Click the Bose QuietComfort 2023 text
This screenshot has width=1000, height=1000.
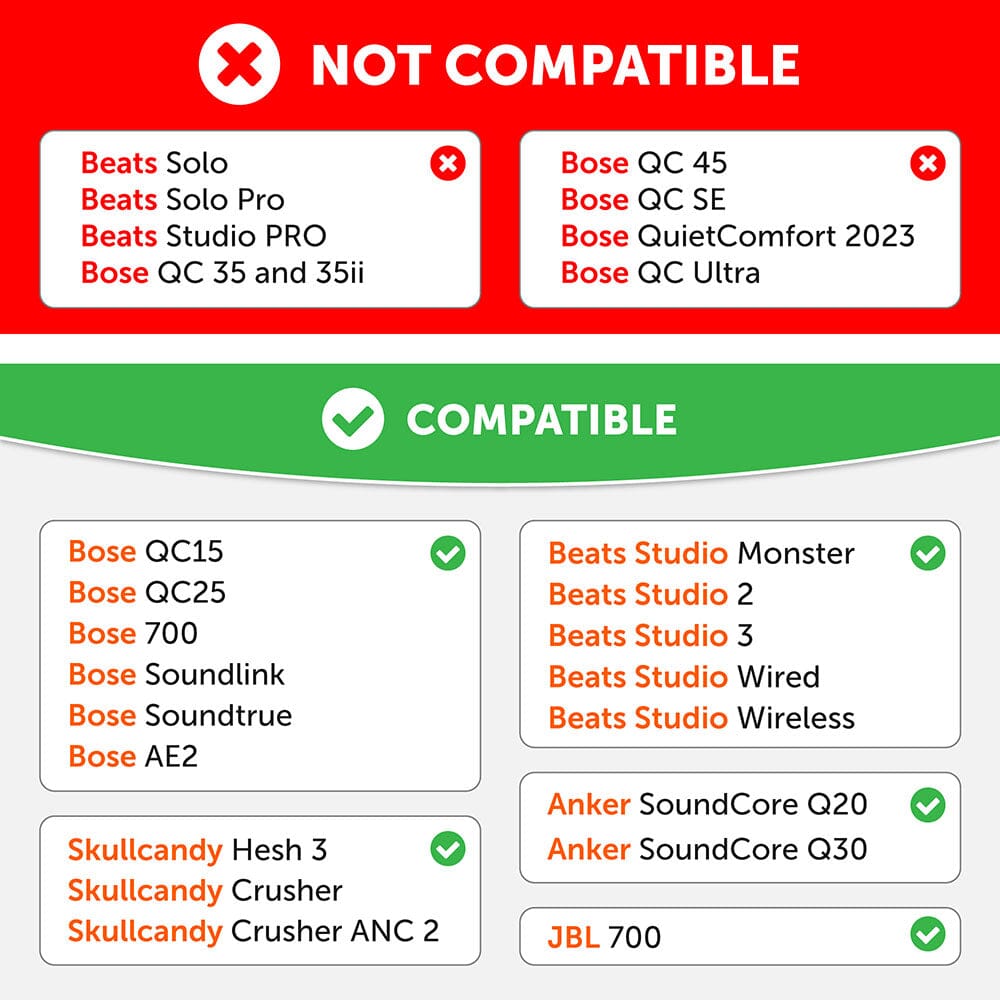coord(737,236)
